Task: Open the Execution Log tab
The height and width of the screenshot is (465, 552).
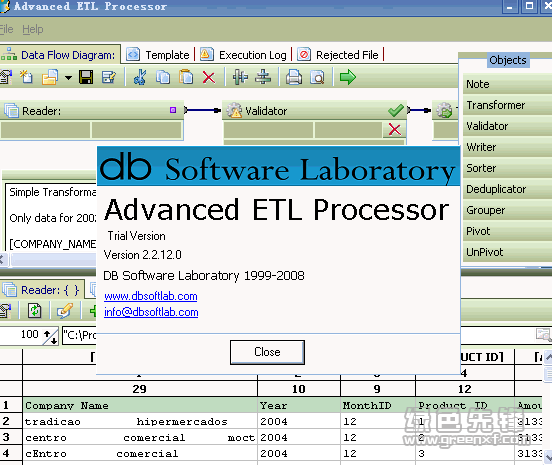Action: (x=244, y=55)
